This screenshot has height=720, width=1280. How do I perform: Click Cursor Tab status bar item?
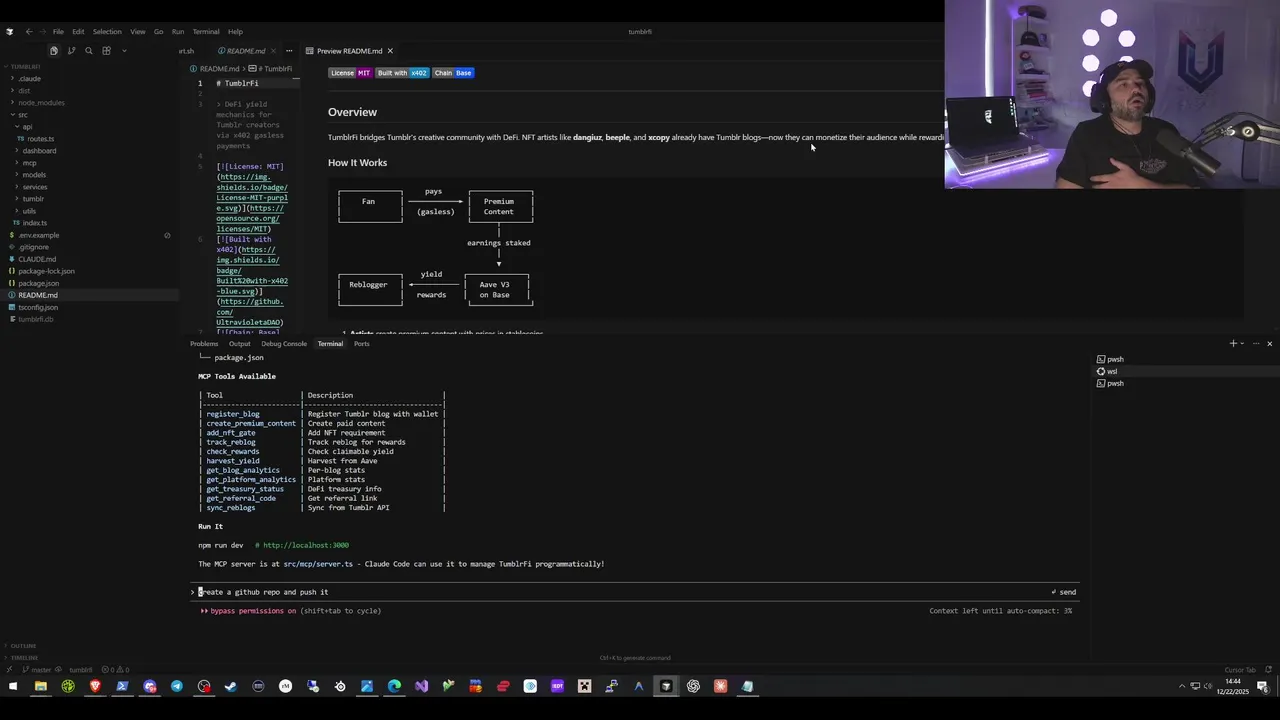(x=1240, y=670)
